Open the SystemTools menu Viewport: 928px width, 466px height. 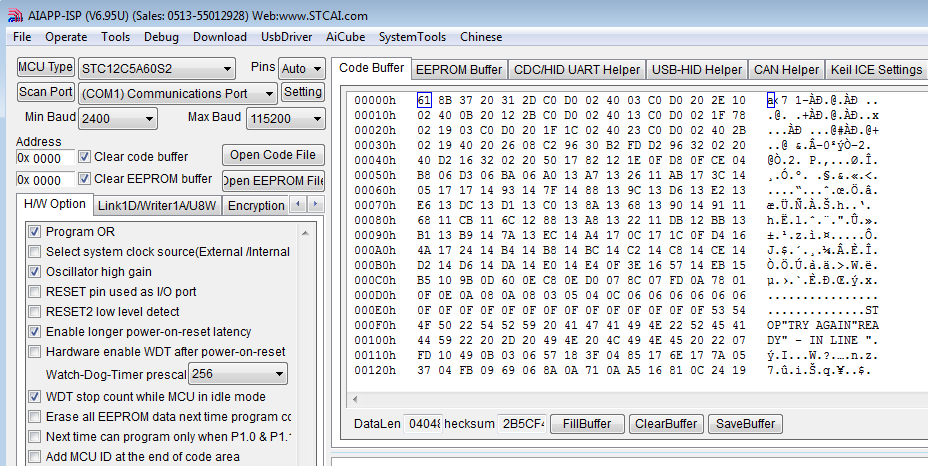pos(412,37)
